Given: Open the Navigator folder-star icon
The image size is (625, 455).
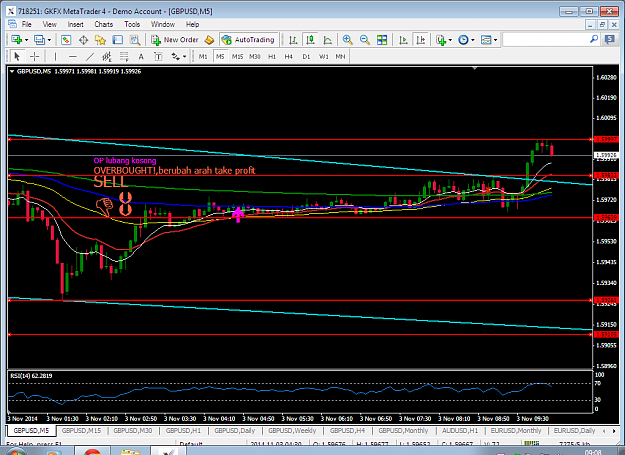Looking at the screenshot, I should (100, 40).
